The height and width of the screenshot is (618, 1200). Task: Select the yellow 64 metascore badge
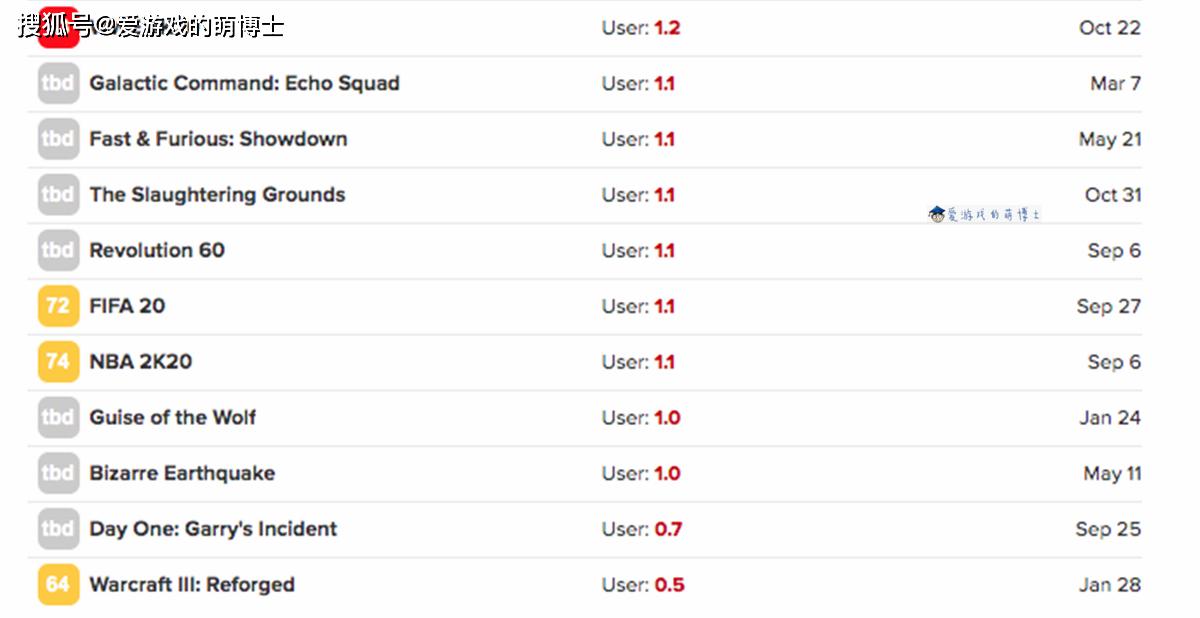pyautogui.click(x=58, y=585)
